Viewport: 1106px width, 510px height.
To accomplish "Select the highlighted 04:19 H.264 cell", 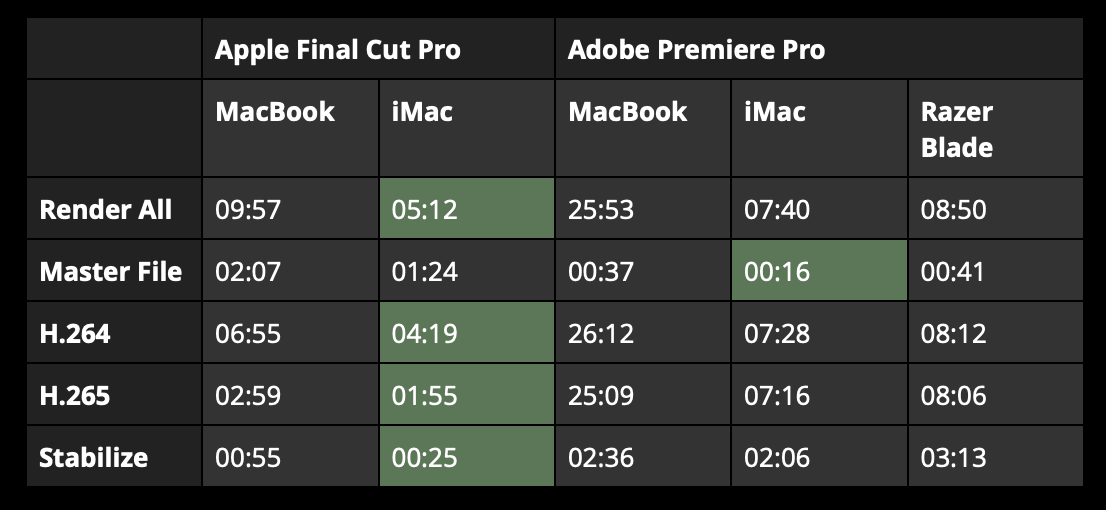I will [466, 333].
